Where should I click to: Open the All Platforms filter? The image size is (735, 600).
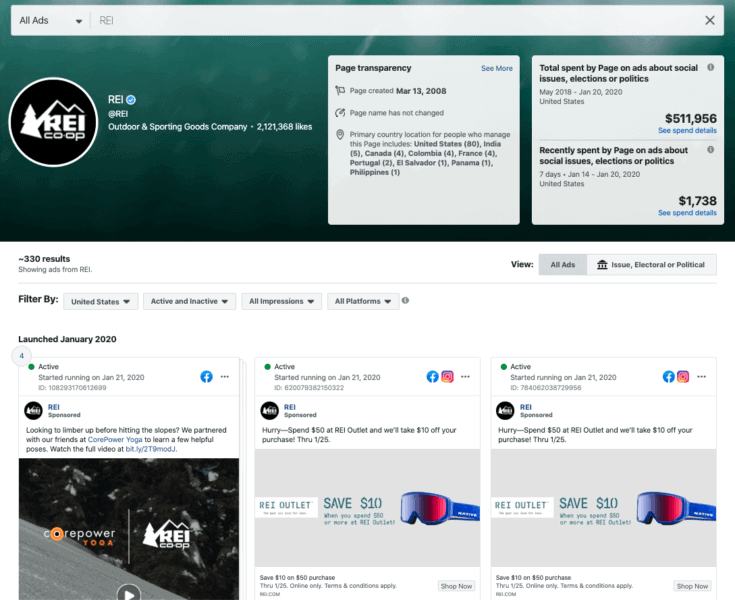363,301
